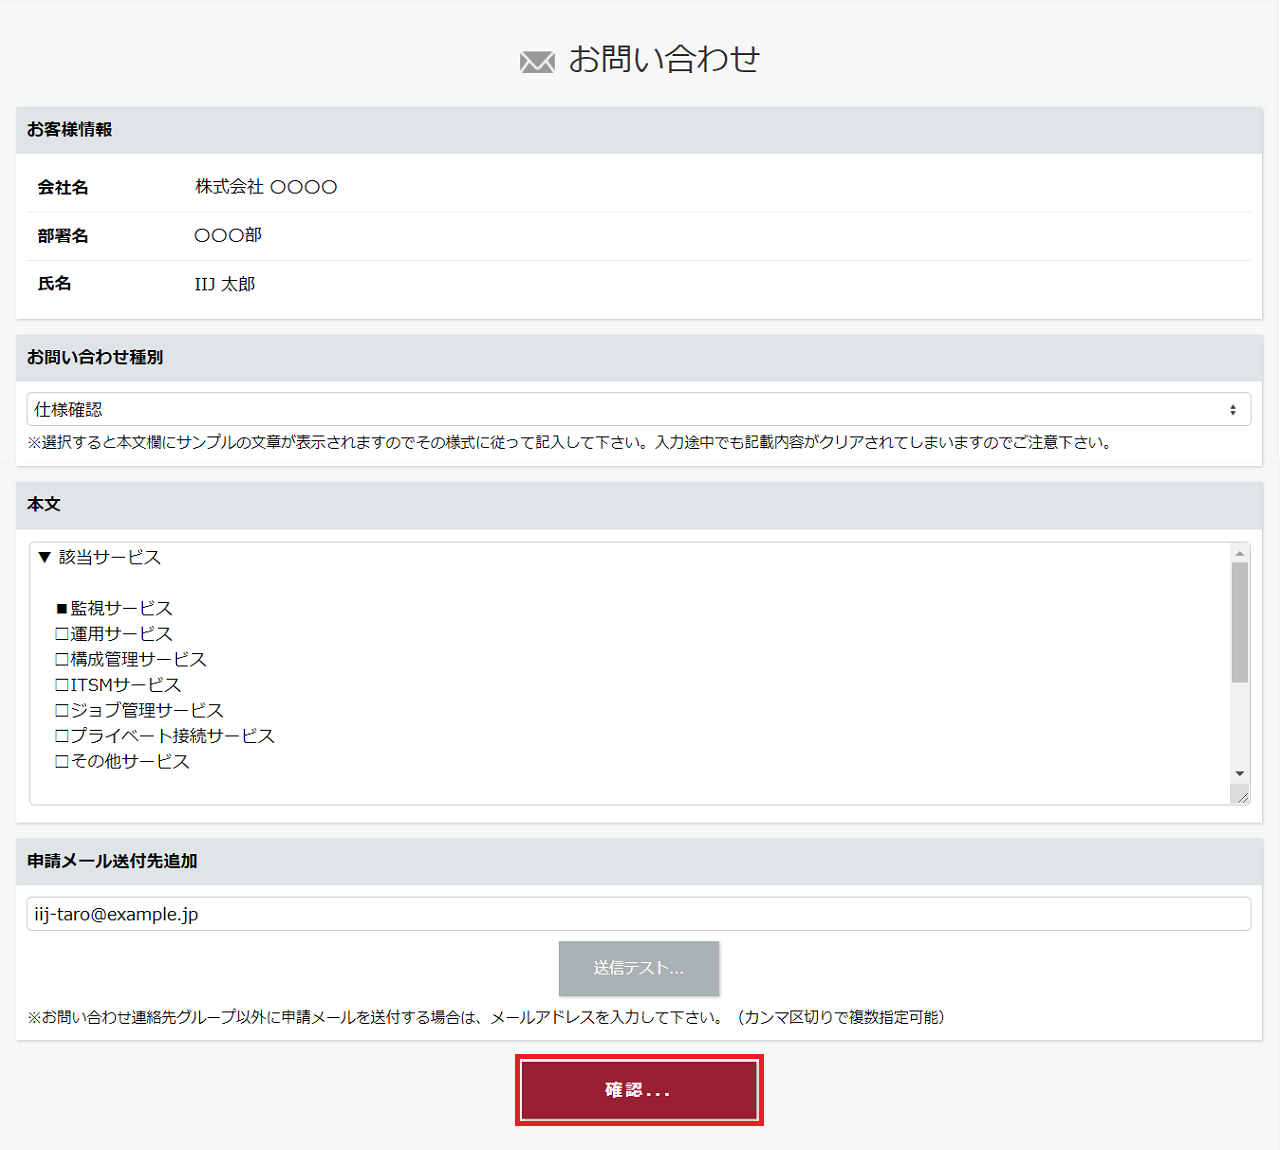The width and height of the screenshot is (1280, 1150).
Task: Open the 仕様確認 inquiry type dropdown
Action: pyautogui.click(x=638, y=410)
